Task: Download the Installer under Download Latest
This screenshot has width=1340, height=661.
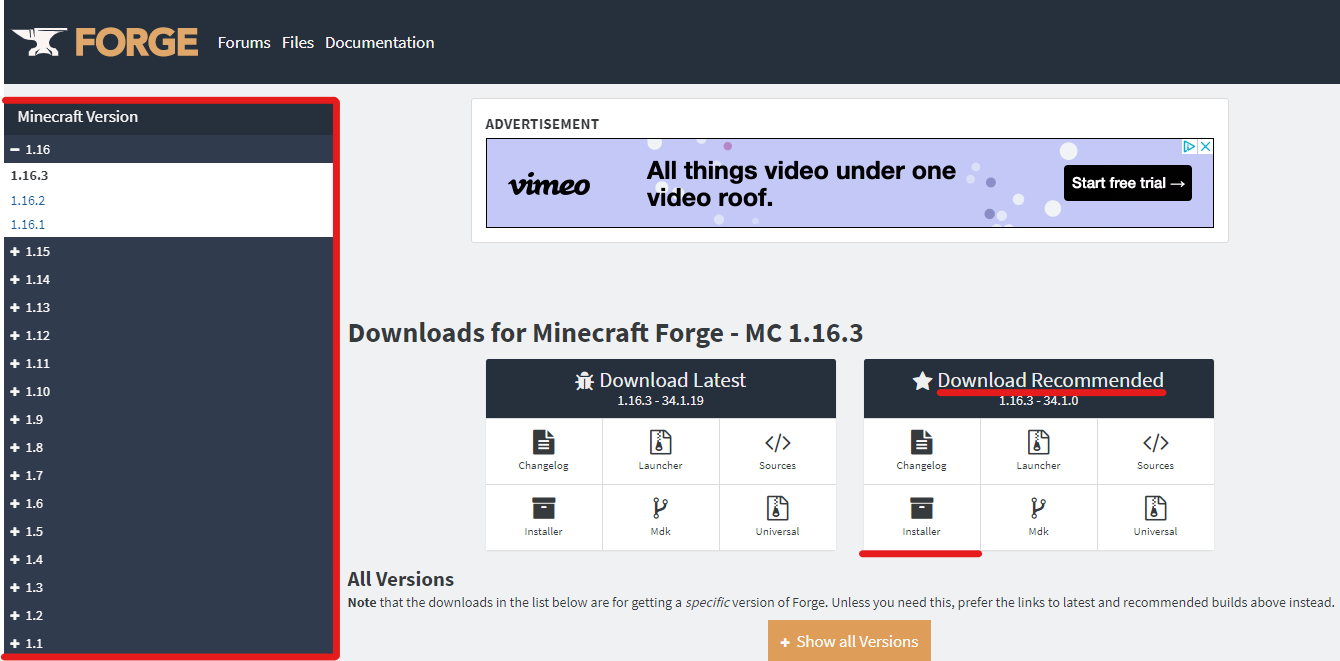Action: pyautogui.click(x=543, y=517)
